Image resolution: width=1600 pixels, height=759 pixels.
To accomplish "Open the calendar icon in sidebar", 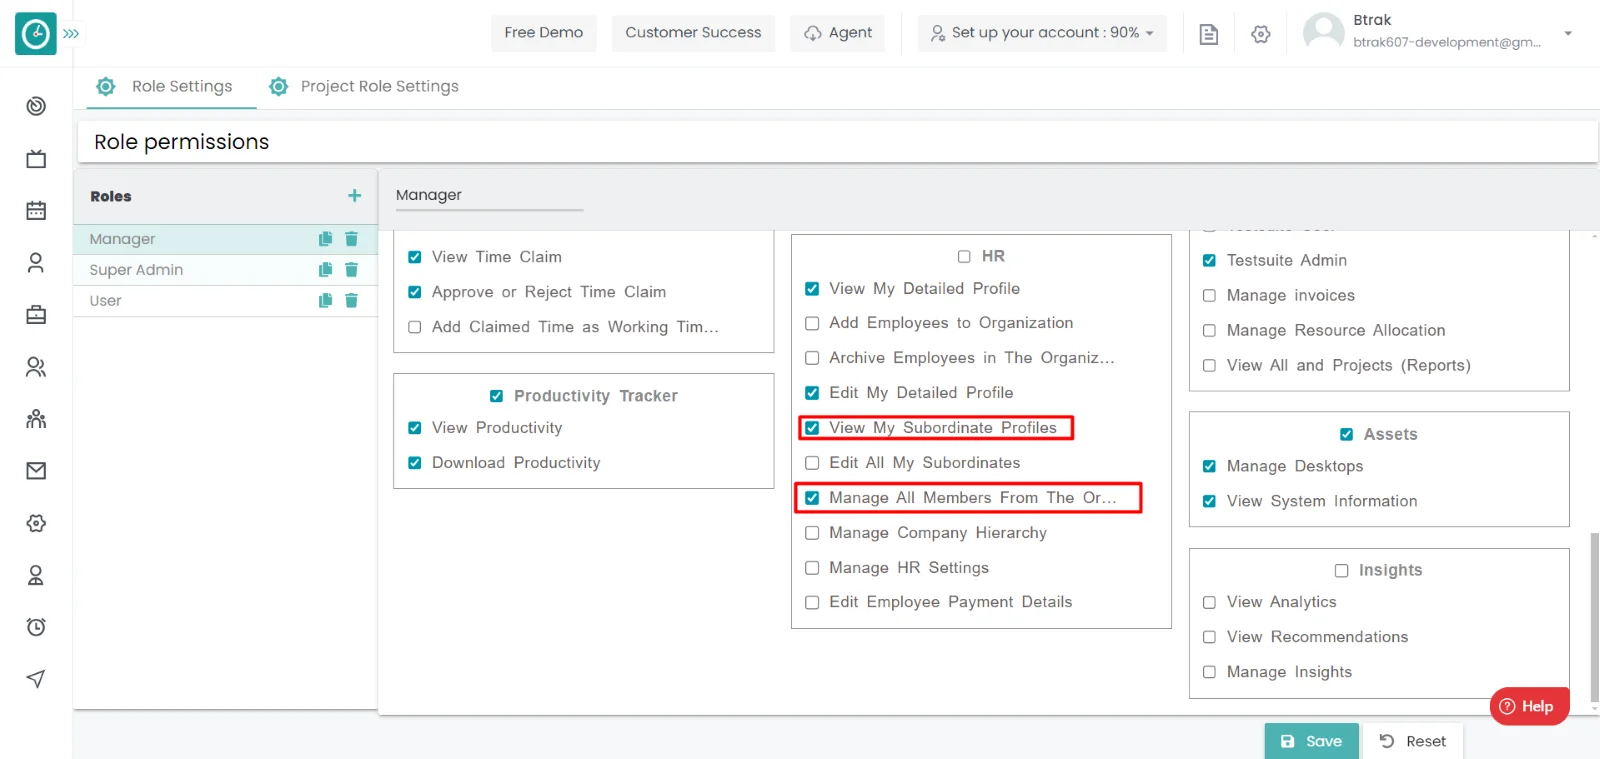I will click(36, 211).
